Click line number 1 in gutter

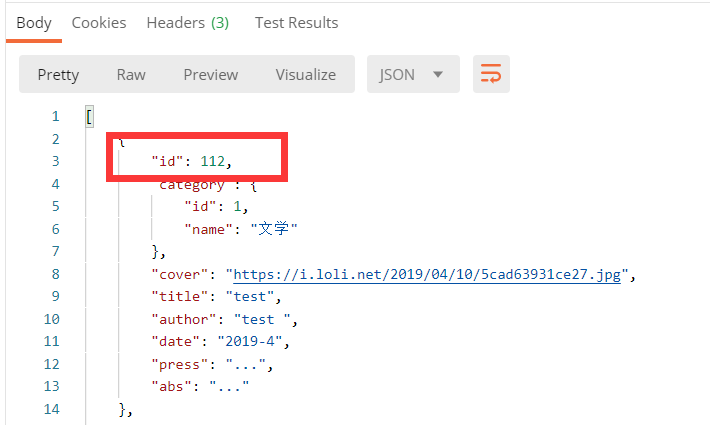pos(55,117)
